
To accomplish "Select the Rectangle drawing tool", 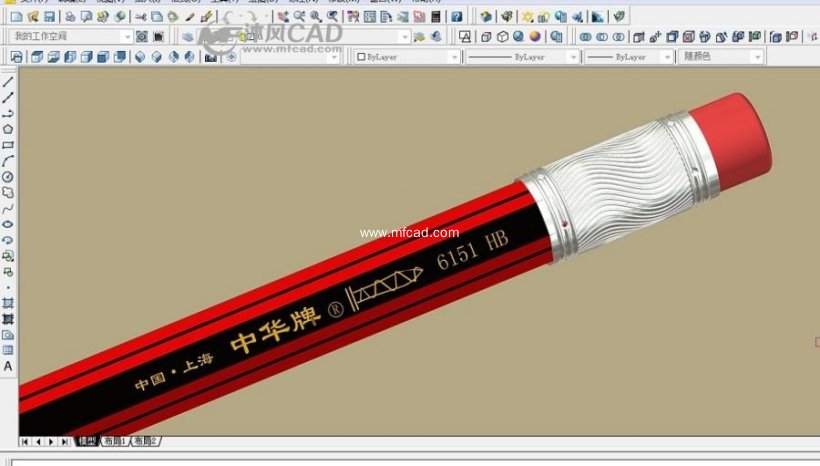I will tap(8, 145).
